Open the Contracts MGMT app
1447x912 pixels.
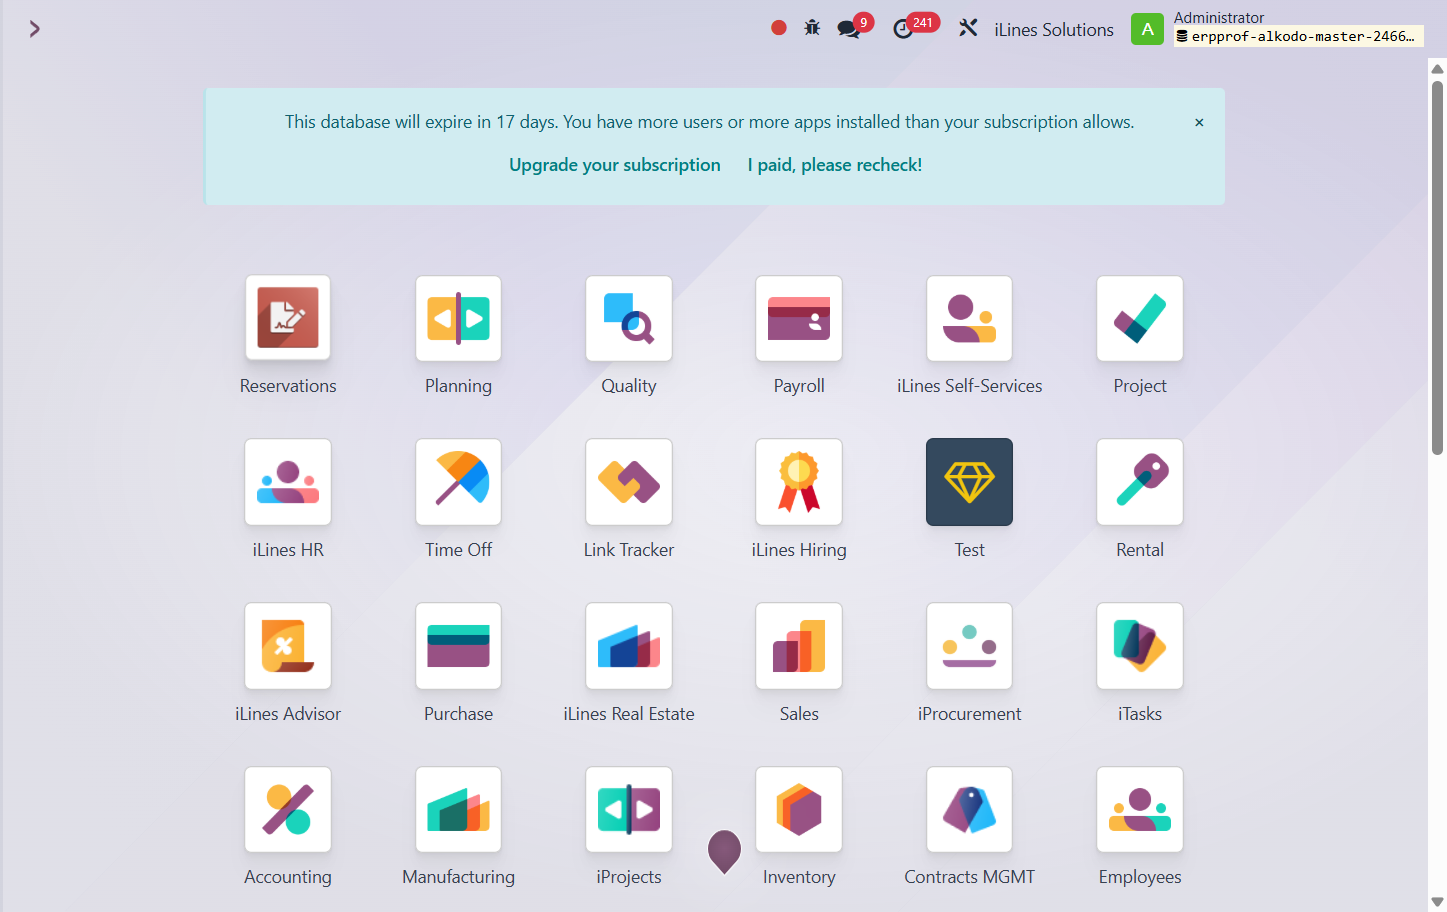(969, 810)
